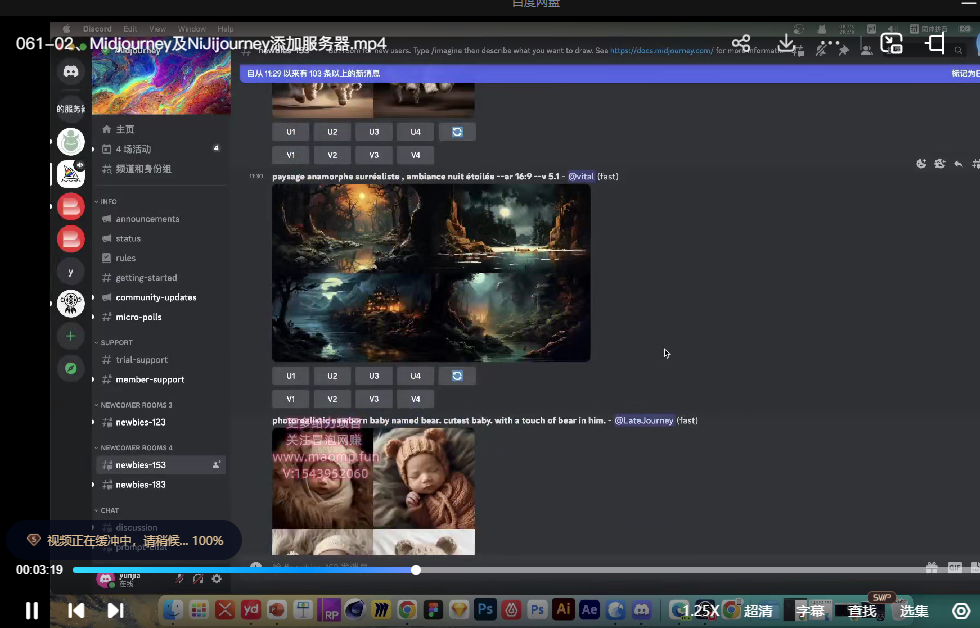
Task: Toggle microphone mute in user panel
Action: 179,579
